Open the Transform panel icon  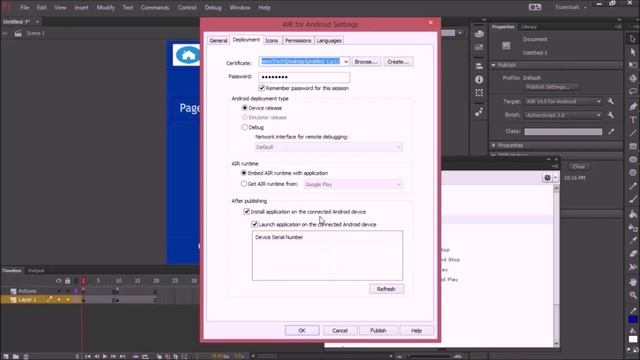click(479, 93)
